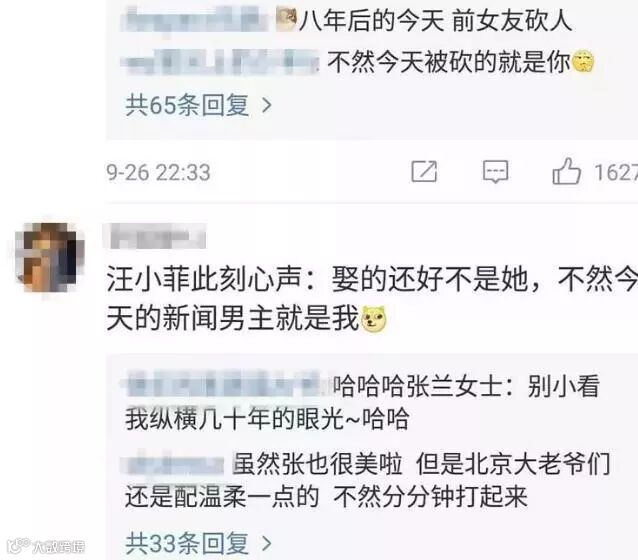
Task: Click the chevron after 共65条回复
Action: point(267,106)
